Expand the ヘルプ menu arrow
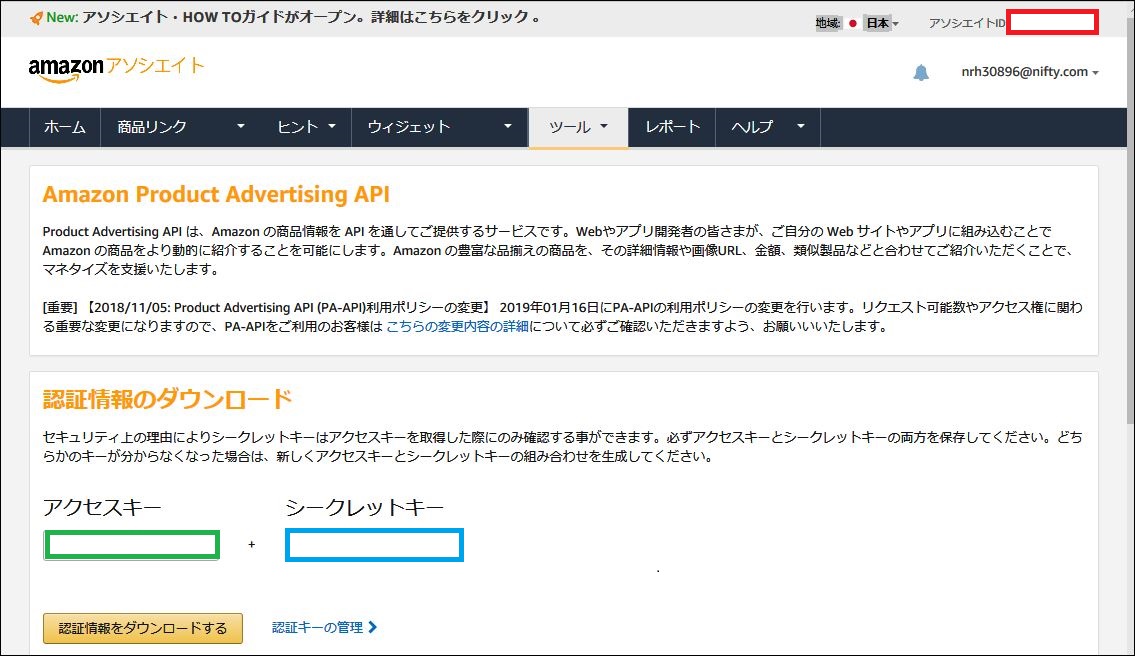 (x=801, y=127)
